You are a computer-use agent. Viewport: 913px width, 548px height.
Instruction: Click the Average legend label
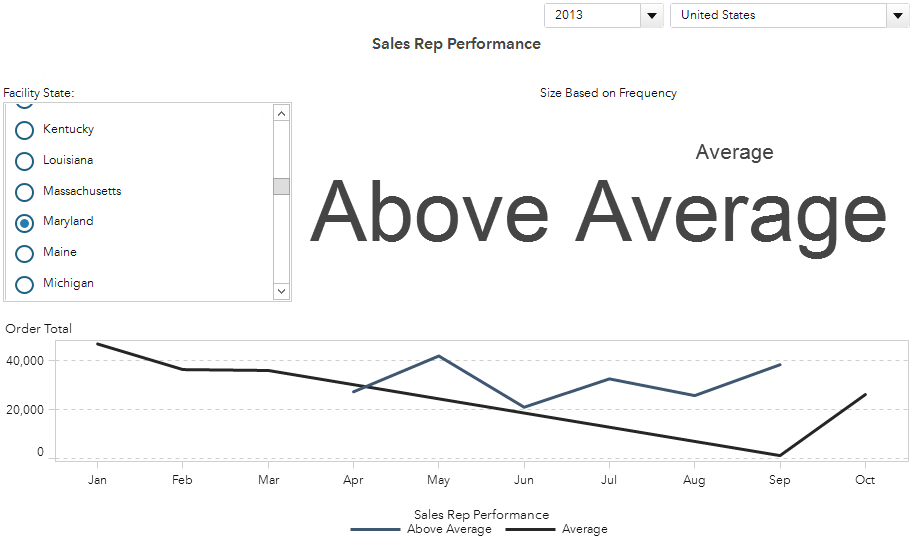point(585,530)
